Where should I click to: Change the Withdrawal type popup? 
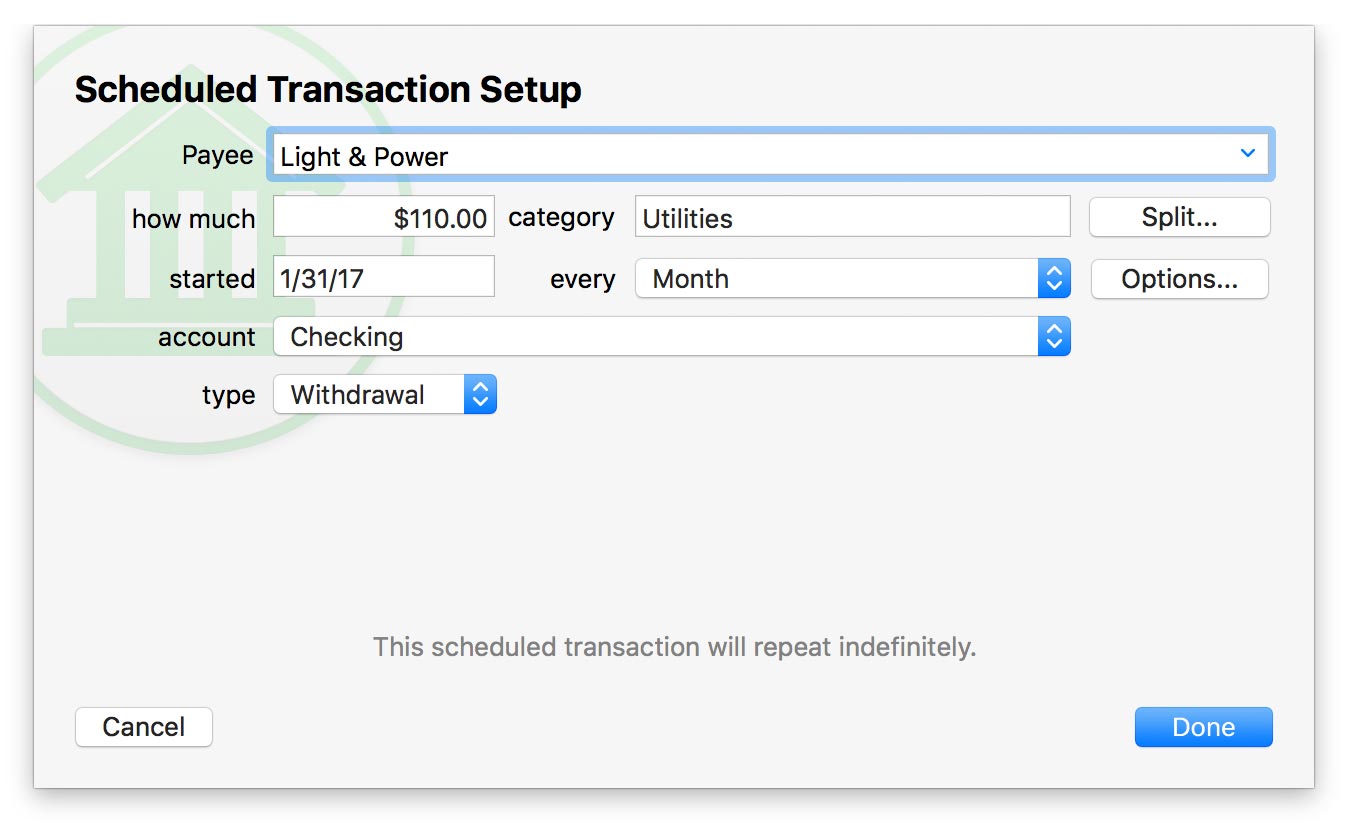coord(384,395)
